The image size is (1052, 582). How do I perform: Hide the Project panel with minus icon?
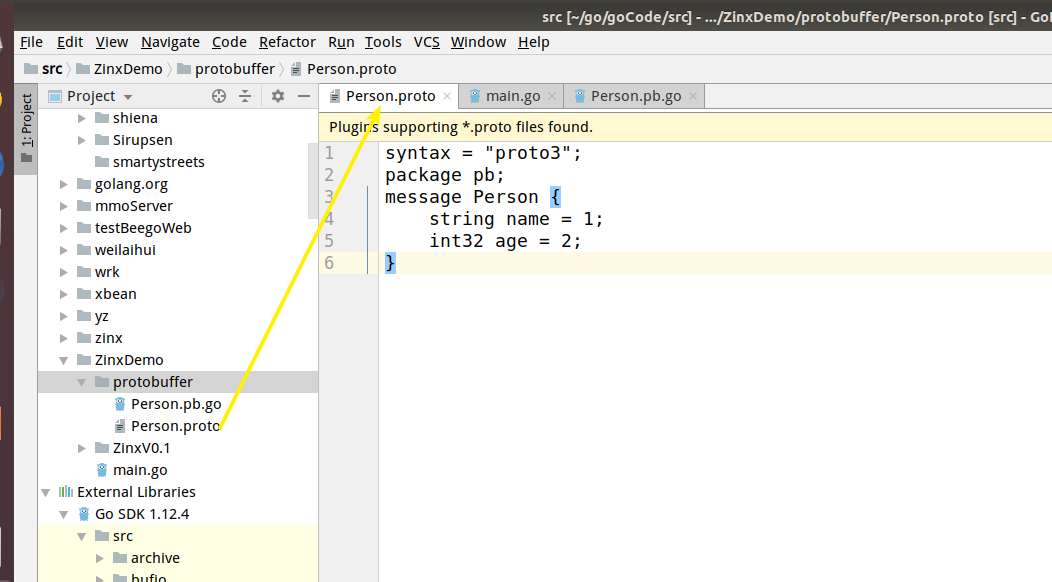(x=304, y=96)
